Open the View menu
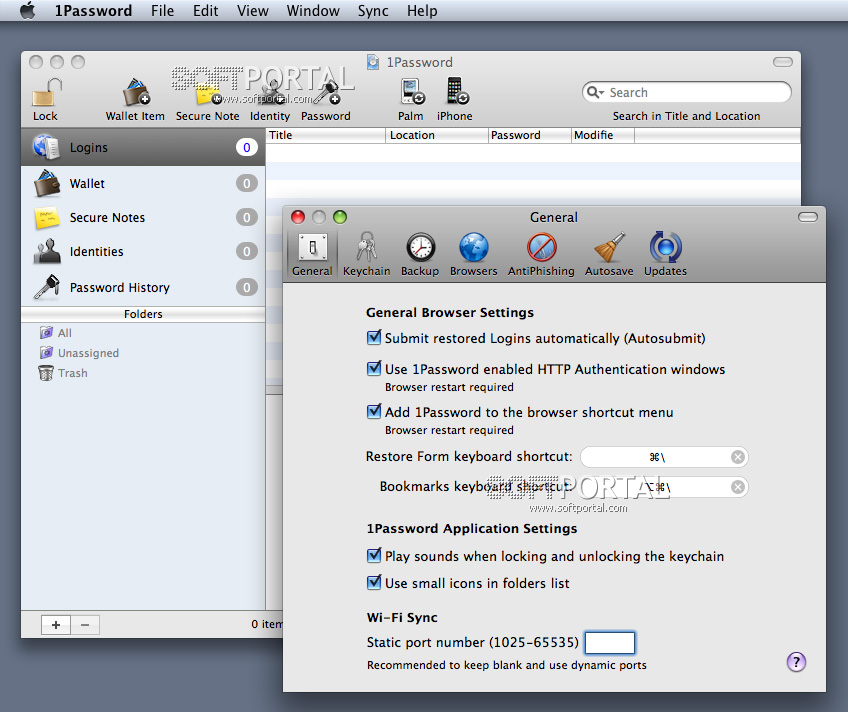This screenshot has height=712, width=848. coord(253,11)
